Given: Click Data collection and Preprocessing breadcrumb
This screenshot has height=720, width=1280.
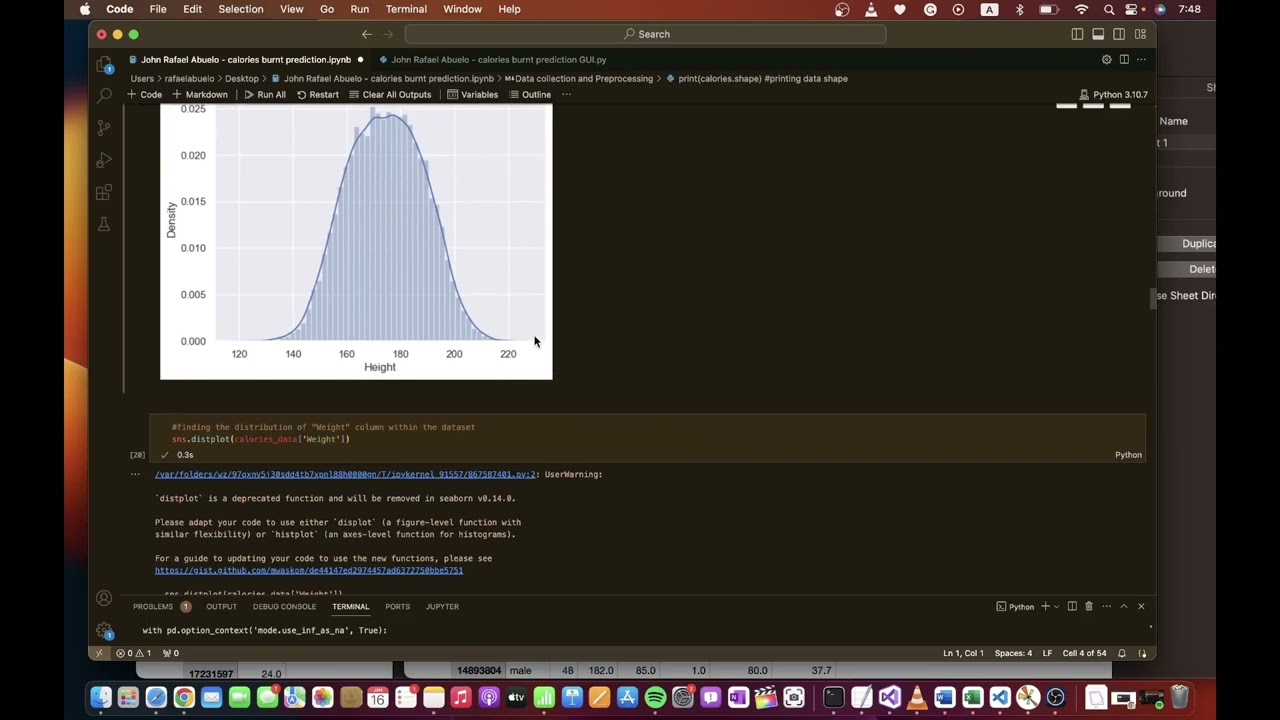Looking at the screenshot, I should click(x=578, y=78).
